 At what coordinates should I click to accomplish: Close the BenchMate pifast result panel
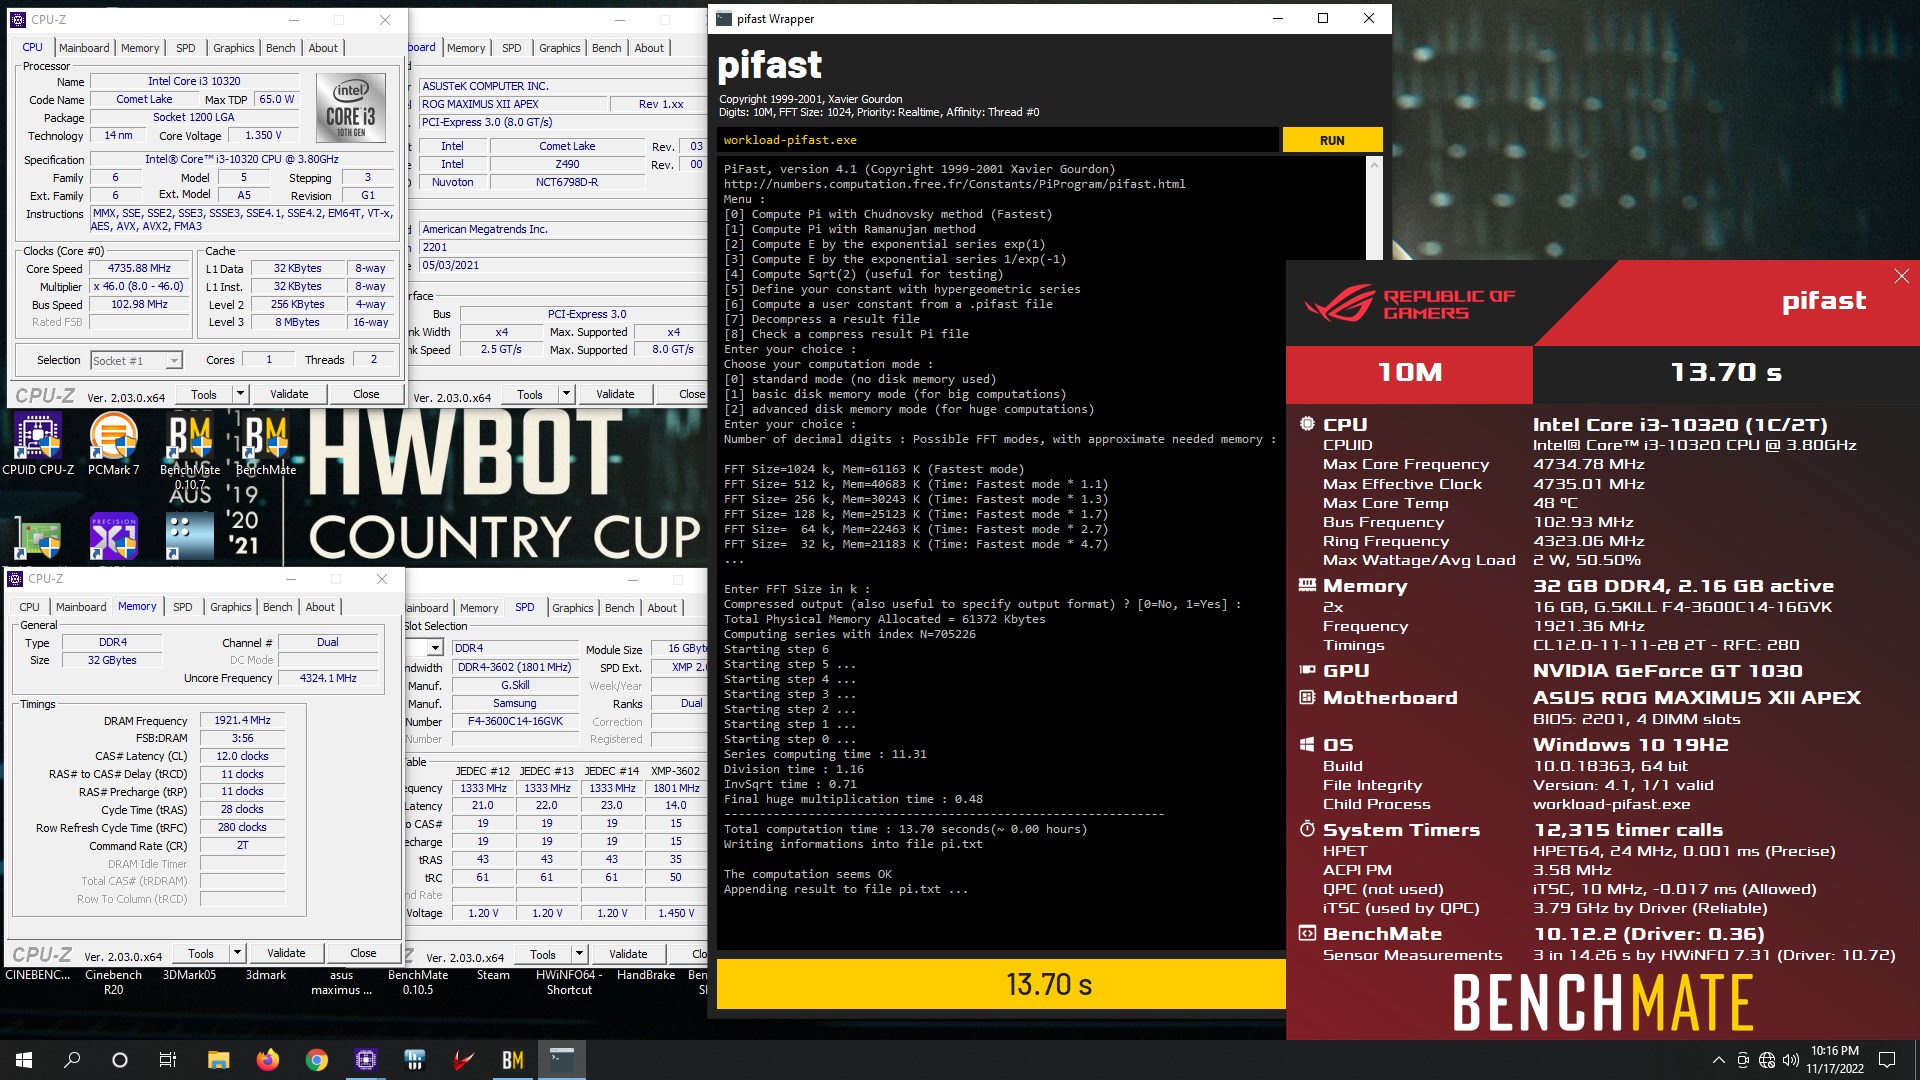(x=1901, y=276)
